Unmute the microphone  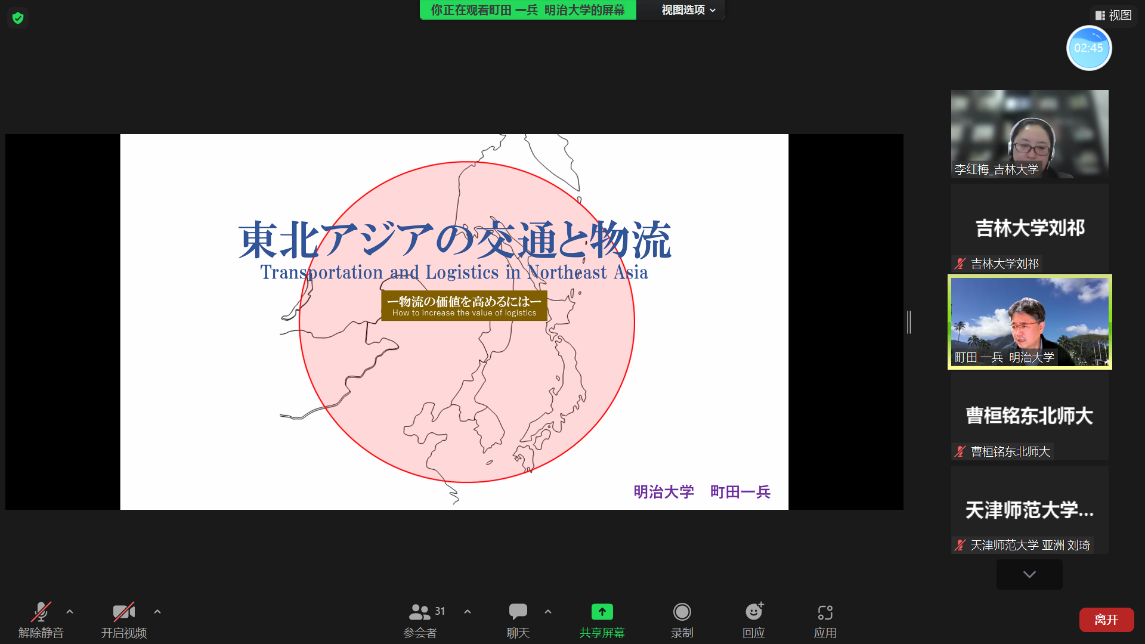click(41, 612)
